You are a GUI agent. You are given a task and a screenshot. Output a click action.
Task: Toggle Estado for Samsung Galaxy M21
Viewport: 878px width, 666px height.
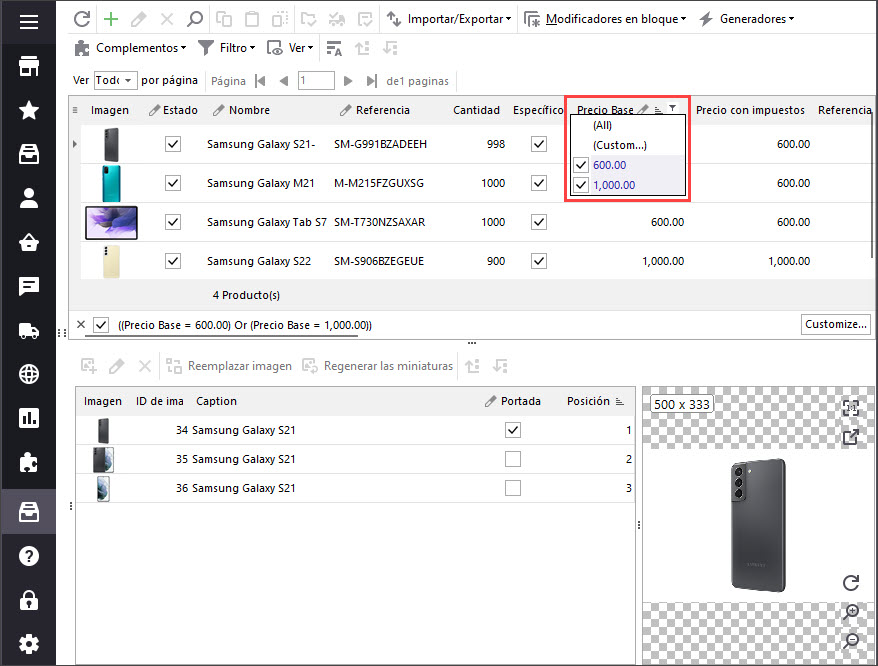tap(173, 183)
